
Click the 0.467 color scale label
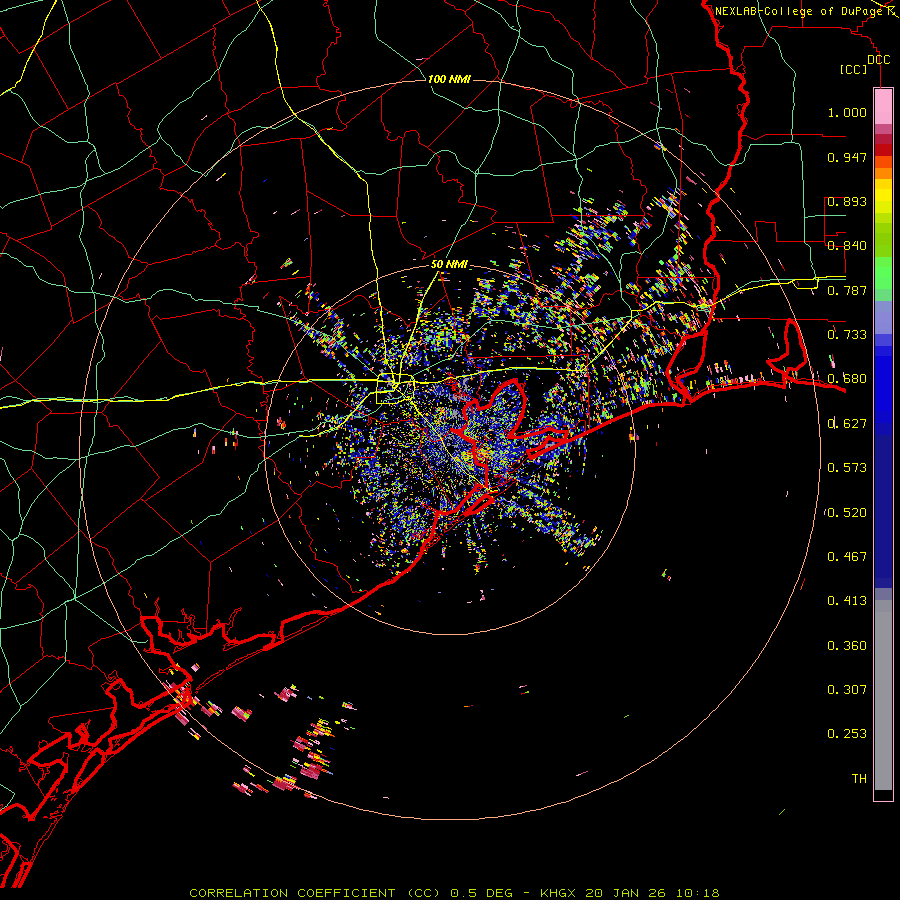pyautogui.click(x=847, y=557)
